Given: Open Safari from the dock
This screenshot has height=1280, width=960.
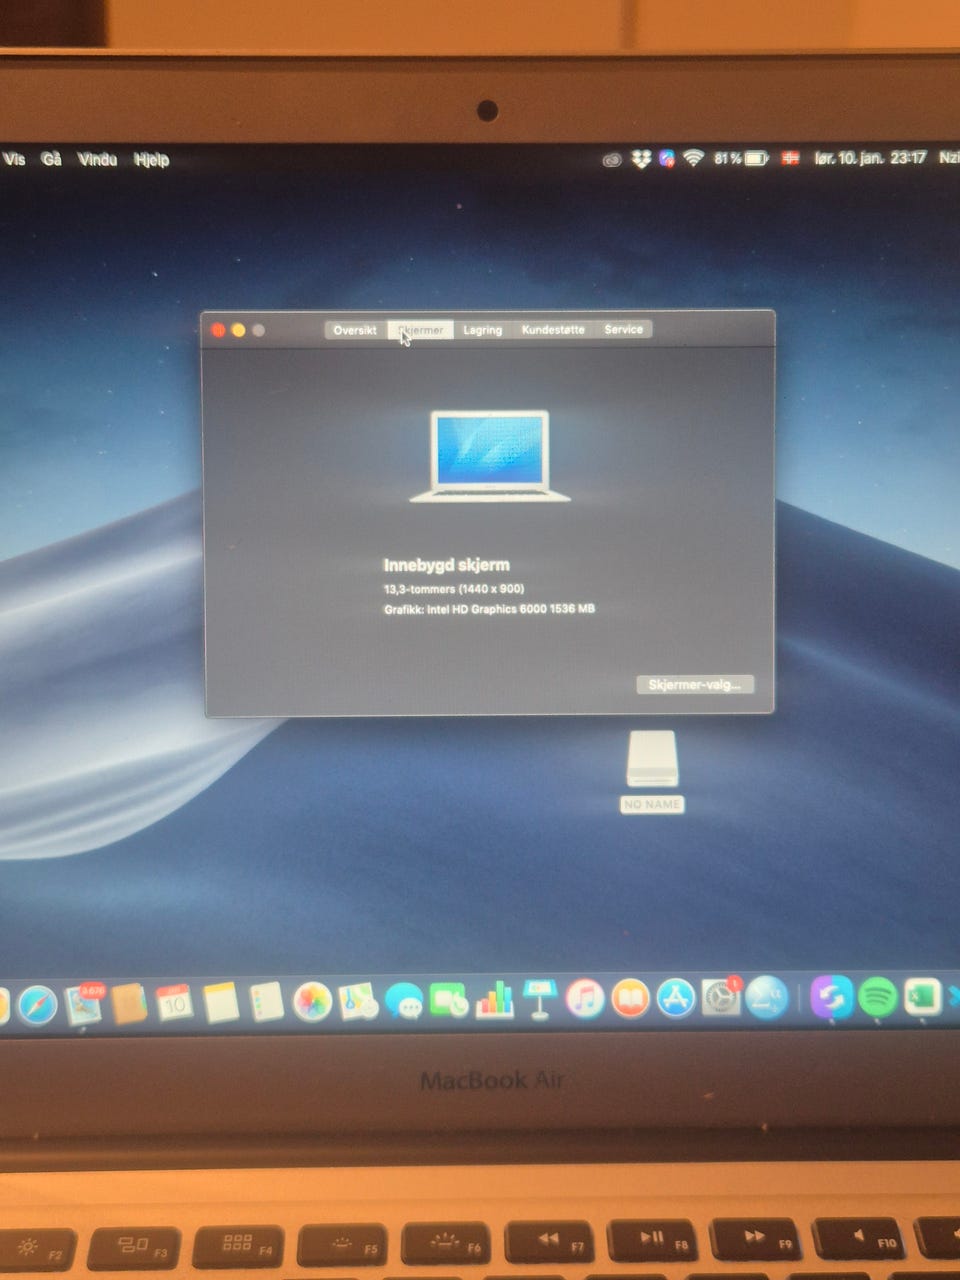Looking at the screenshot, I should pos(38,1003).
